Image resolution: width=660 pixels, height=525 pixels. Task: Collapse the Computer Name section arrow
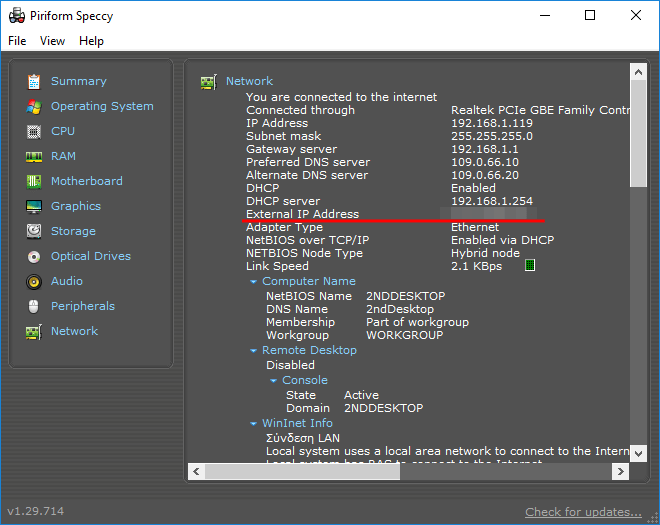(253, 281)
